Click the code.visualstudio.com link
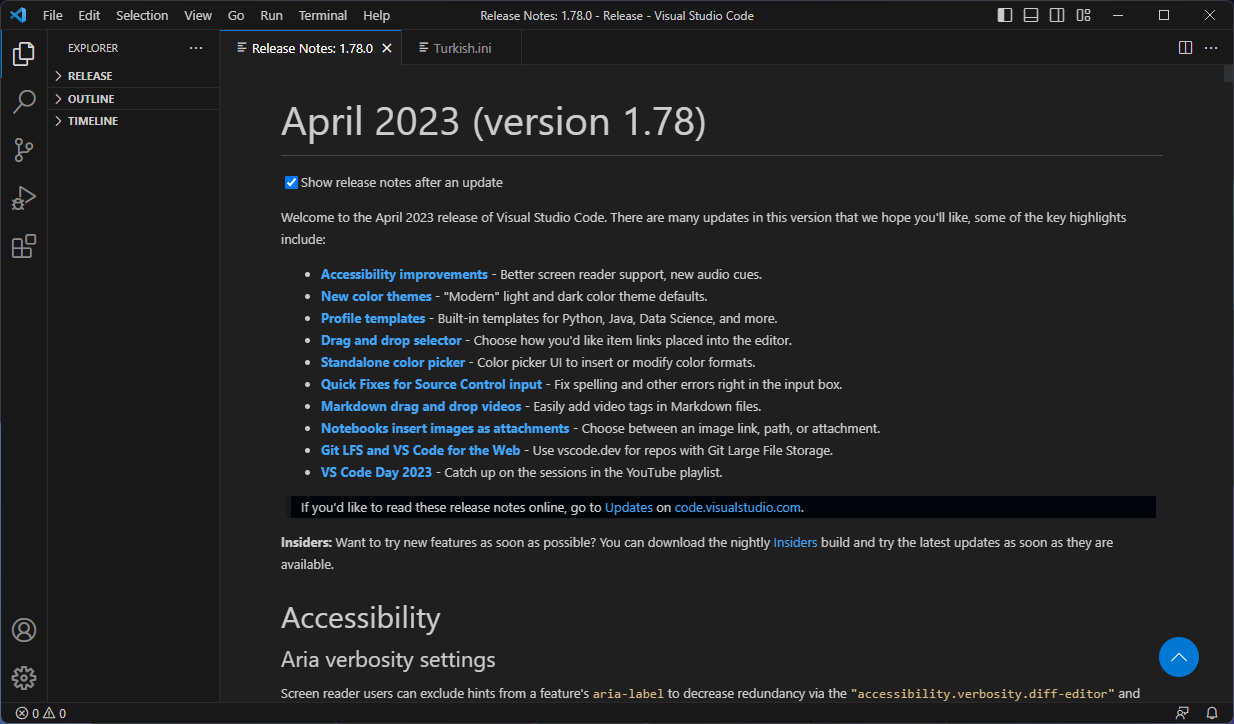This screenshot has height=724, width=1234. click(x=737, y=507)
